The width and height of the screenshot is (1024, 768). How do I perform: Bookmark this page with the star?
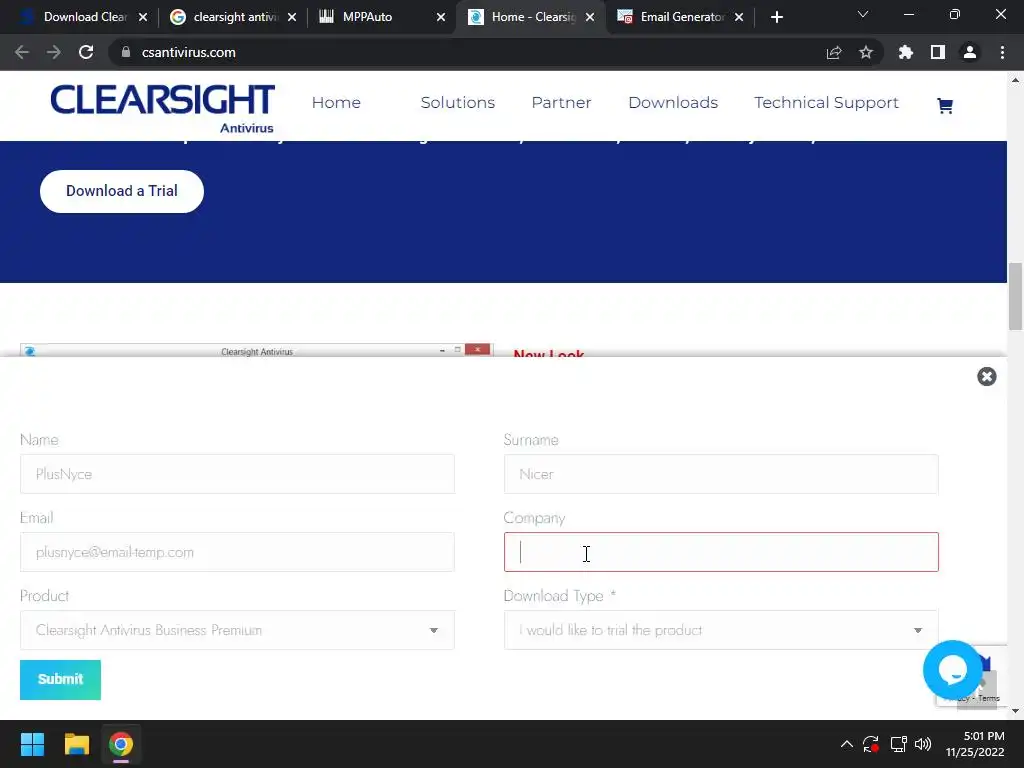pos(866,52)
